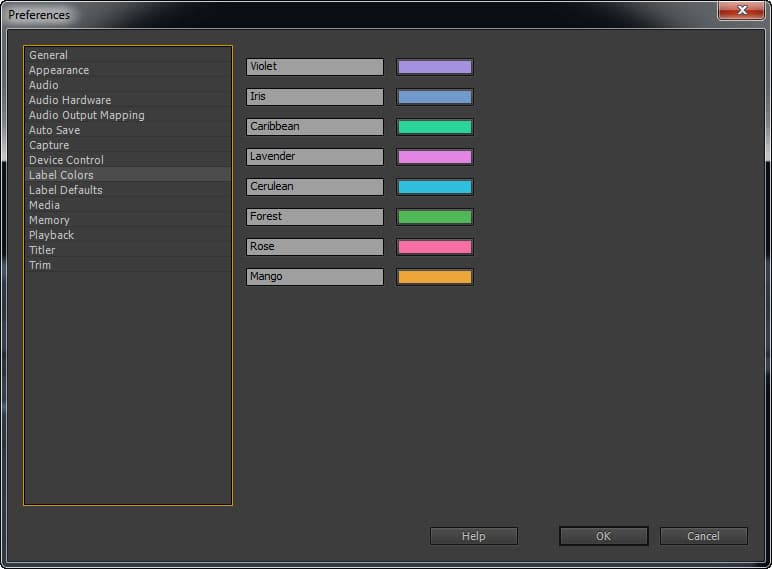The image size is (772, 569).
Task: Cancel the Preferences dialog
Action: tap(704, 536)
